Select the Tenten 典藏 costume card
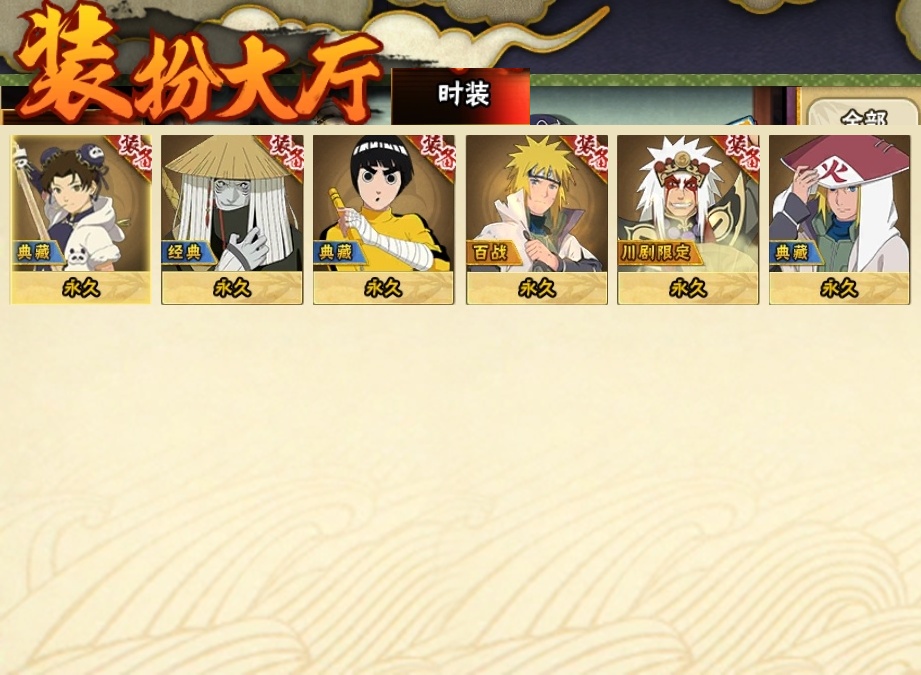Screen dimensions: 921x675 pyautogui.click(x=81, y=220)
